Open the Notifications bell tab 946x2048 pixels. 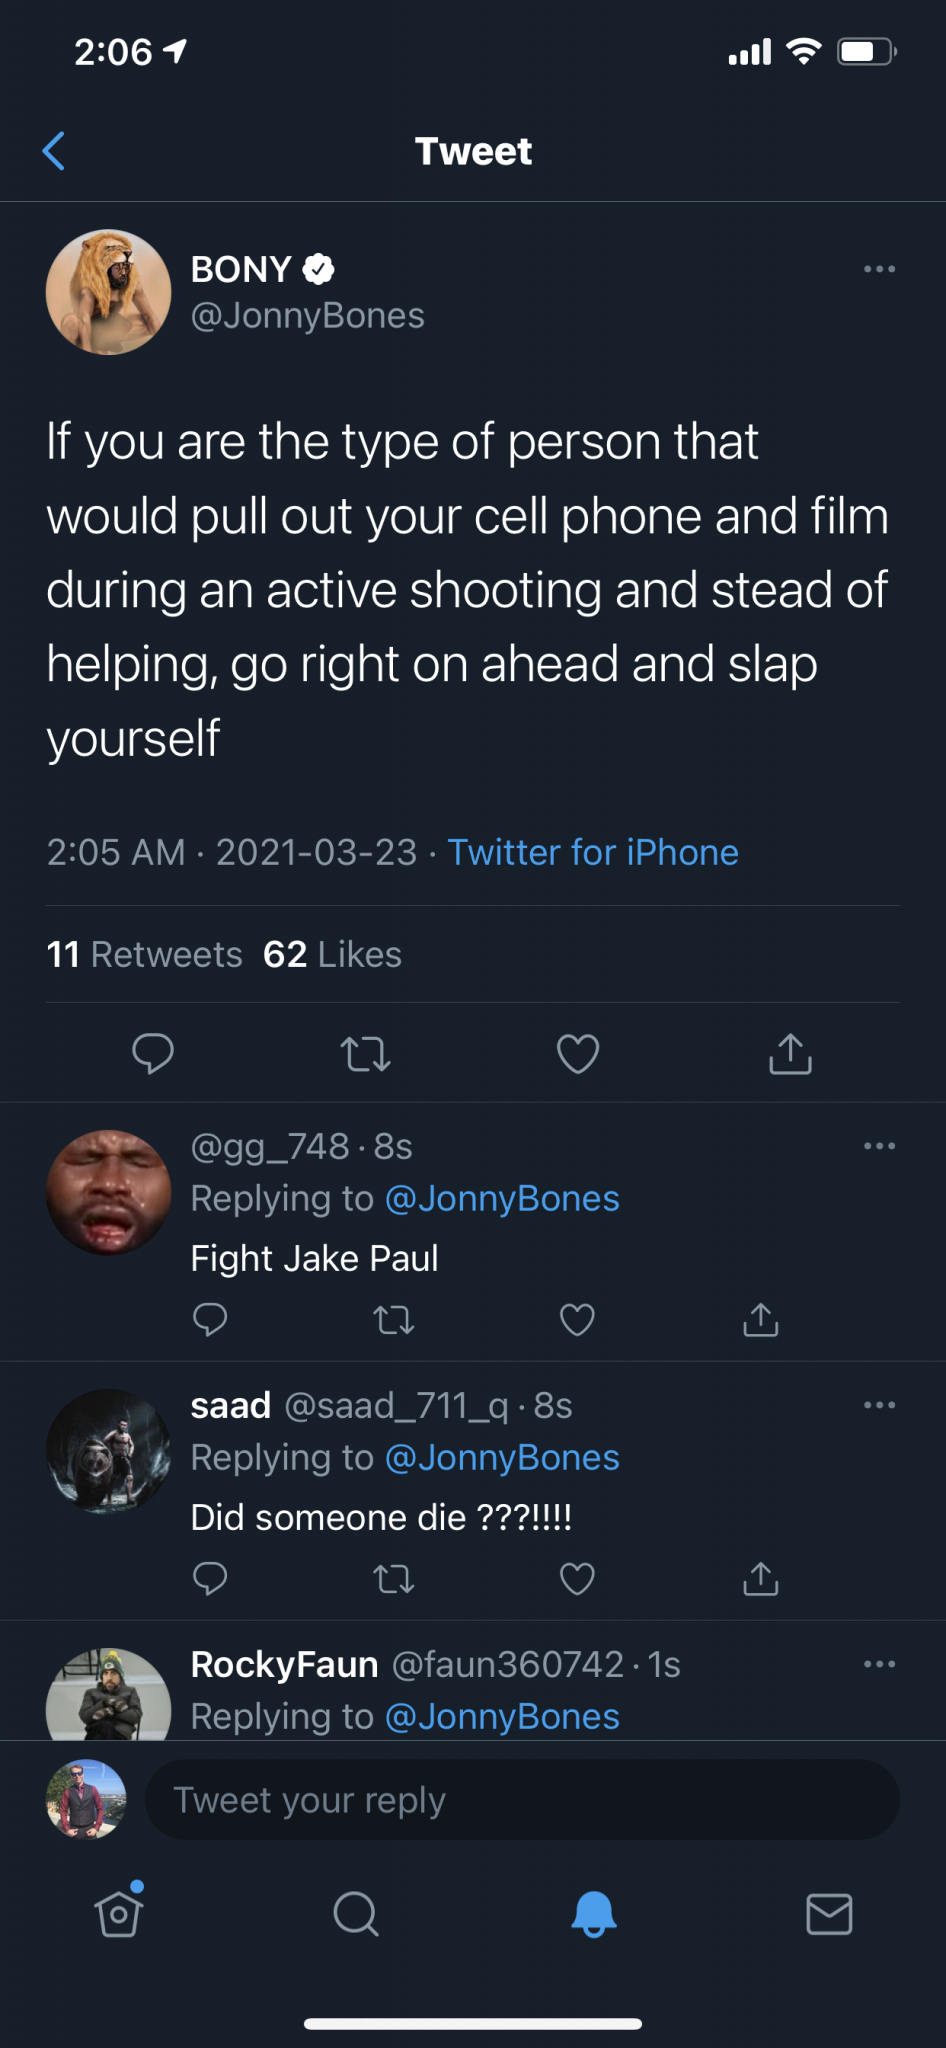pyautogui.click(x=593, y=1914)
